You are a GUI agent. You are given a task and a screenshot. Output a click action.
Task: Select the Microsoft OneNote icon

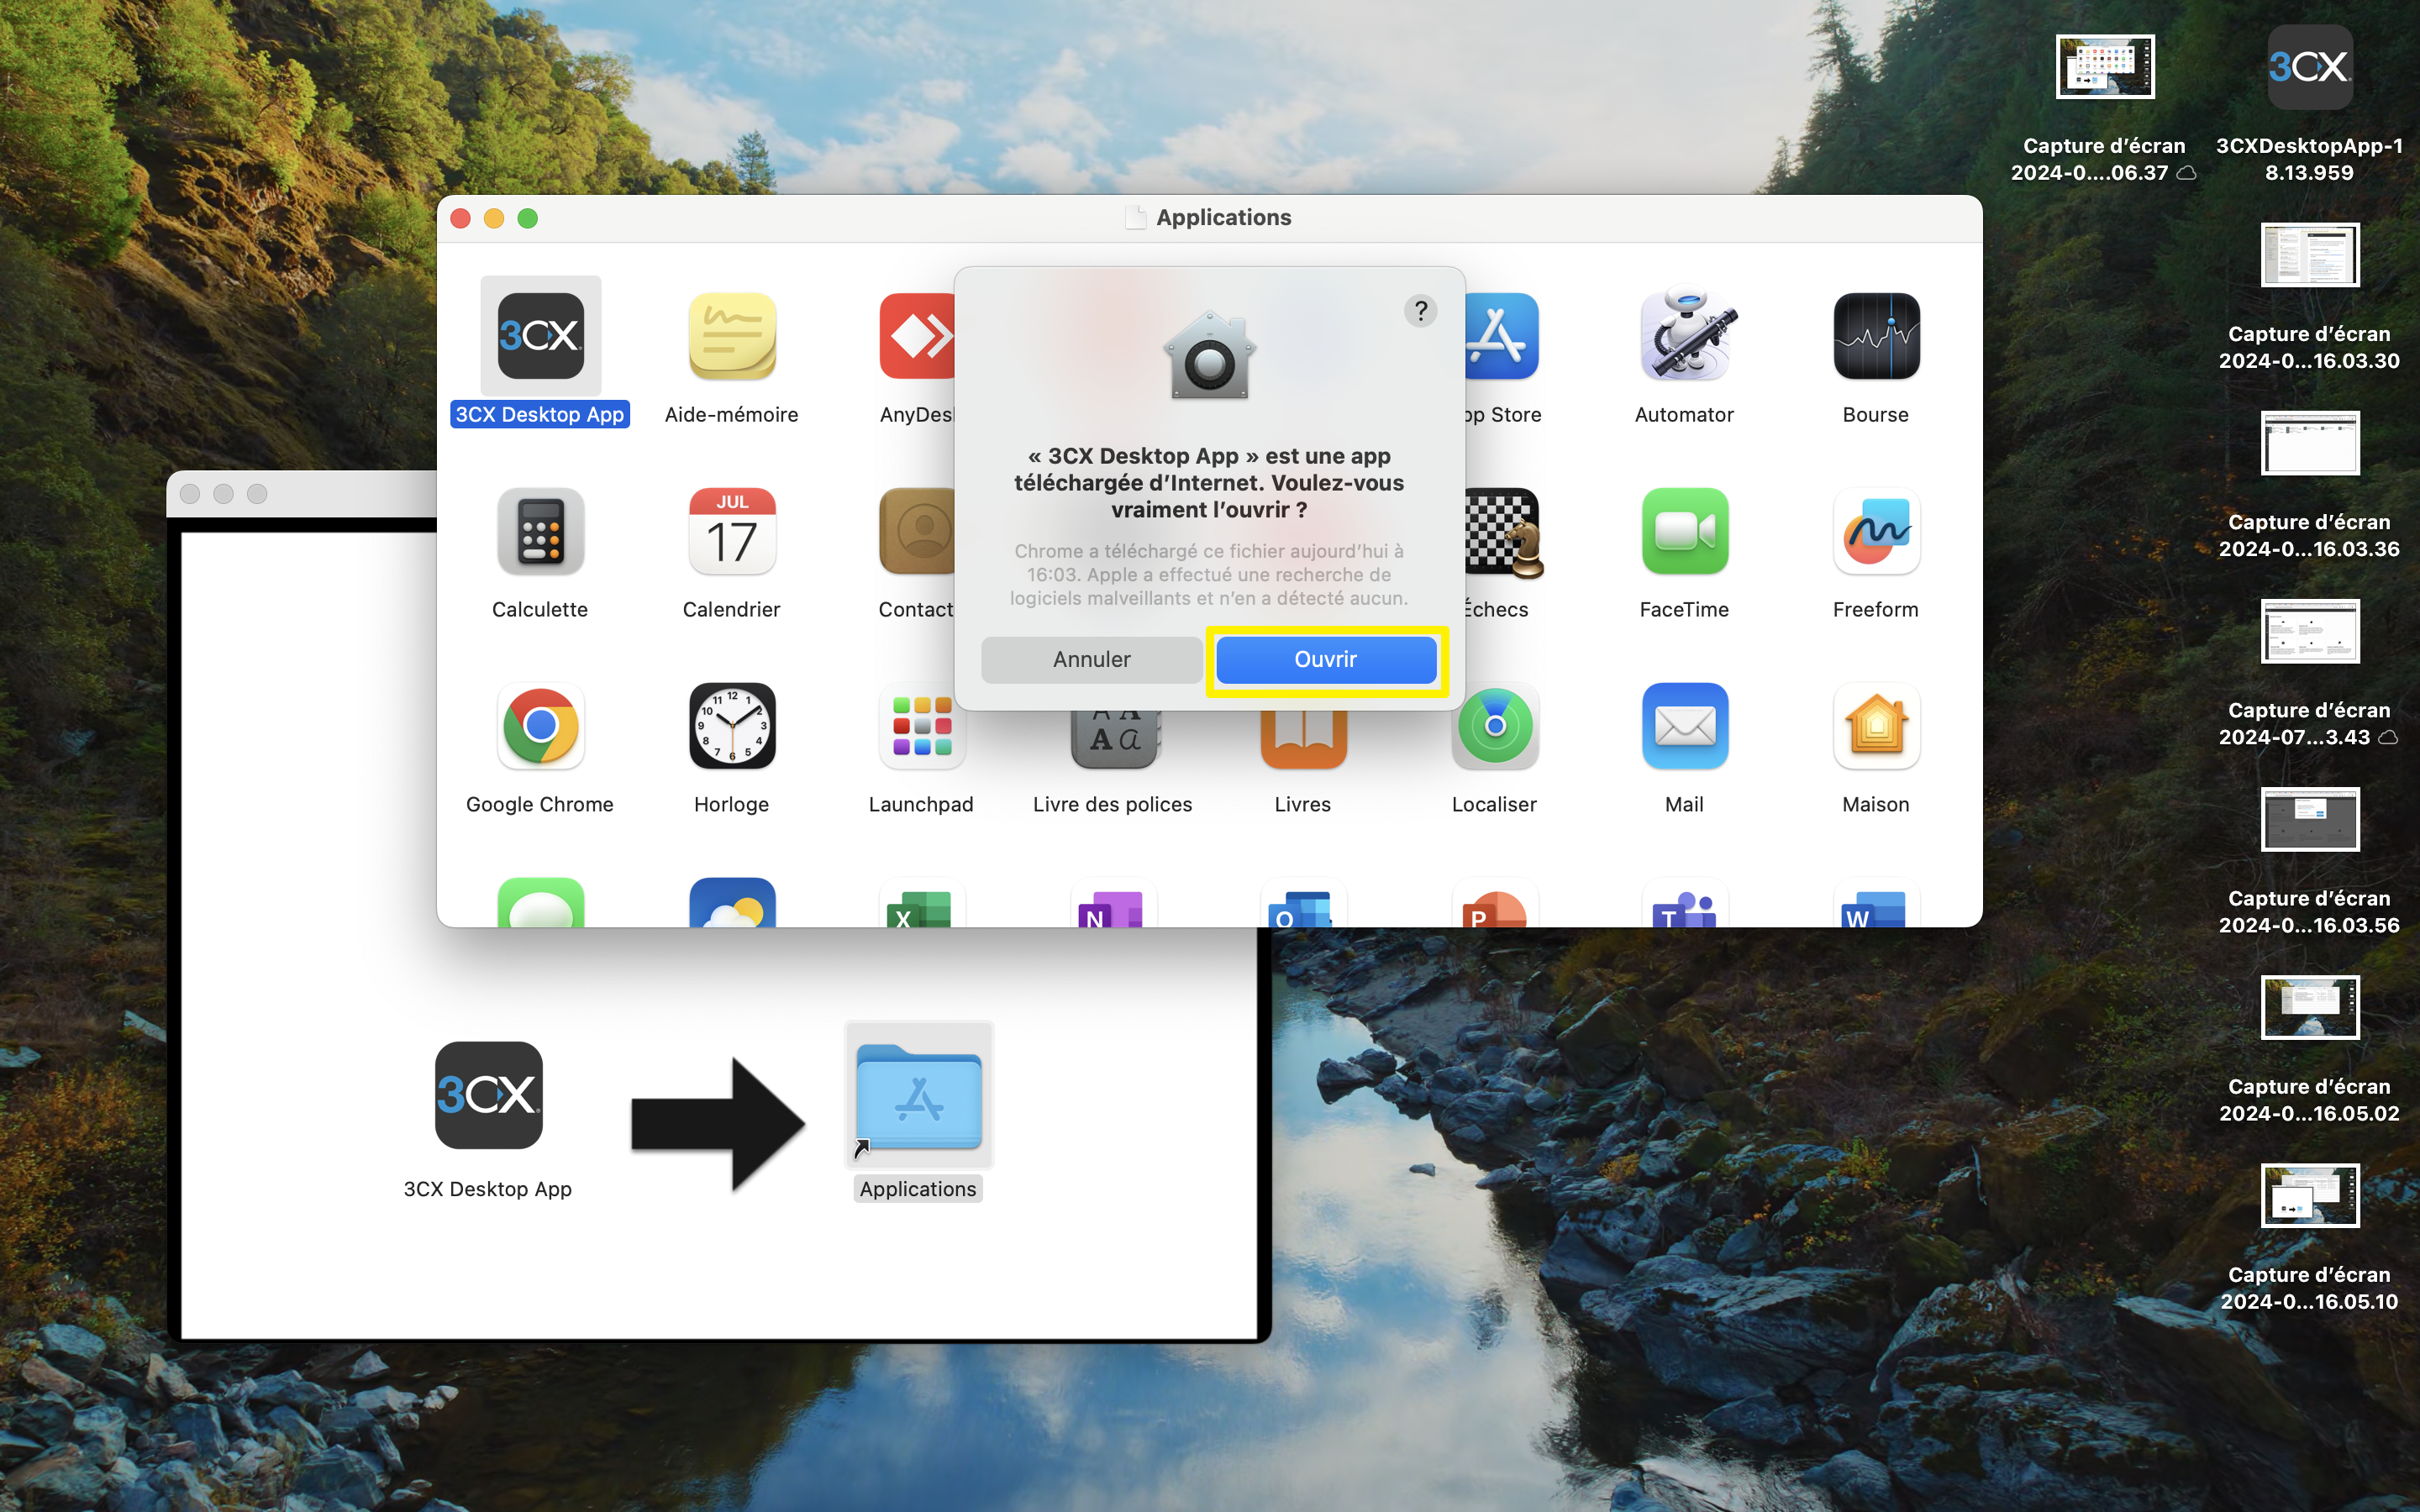click(x=1113, y=902)
